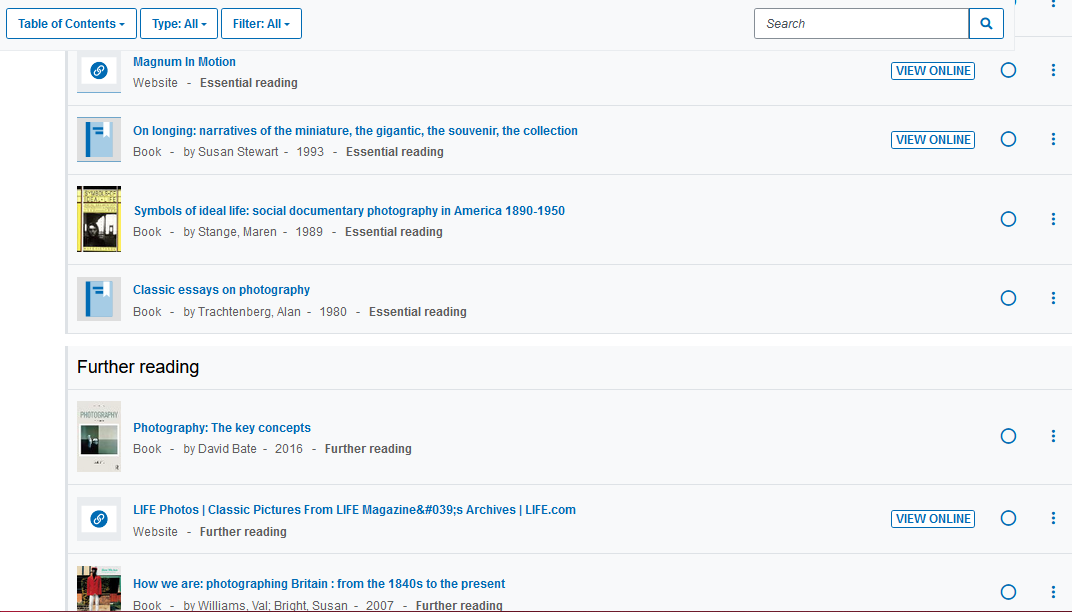Open How we are: photographing Britain title
This screenshot has width=1072, height=612.
(319, 584)
